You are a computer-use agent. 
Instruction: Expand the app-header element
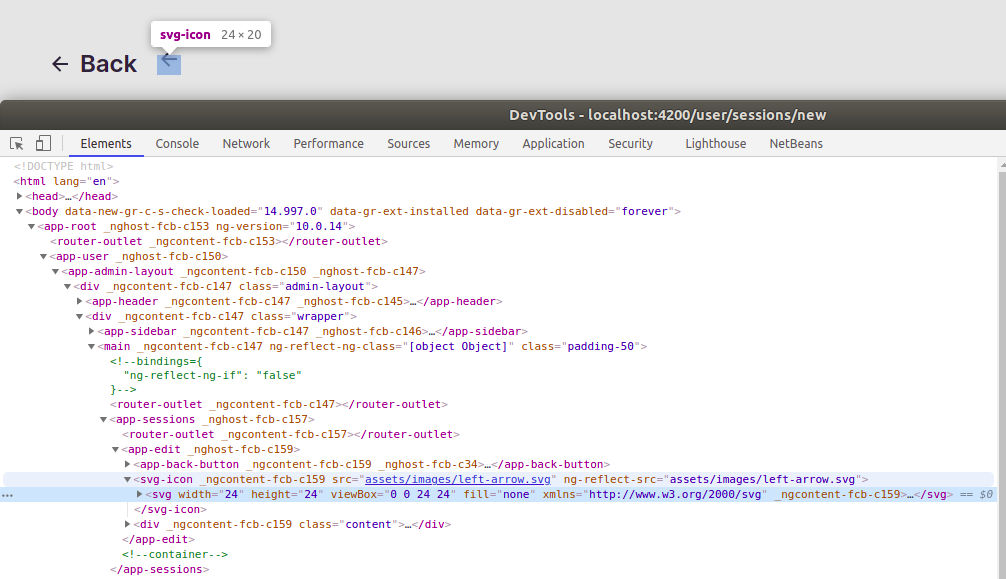[x=81, y=301]
